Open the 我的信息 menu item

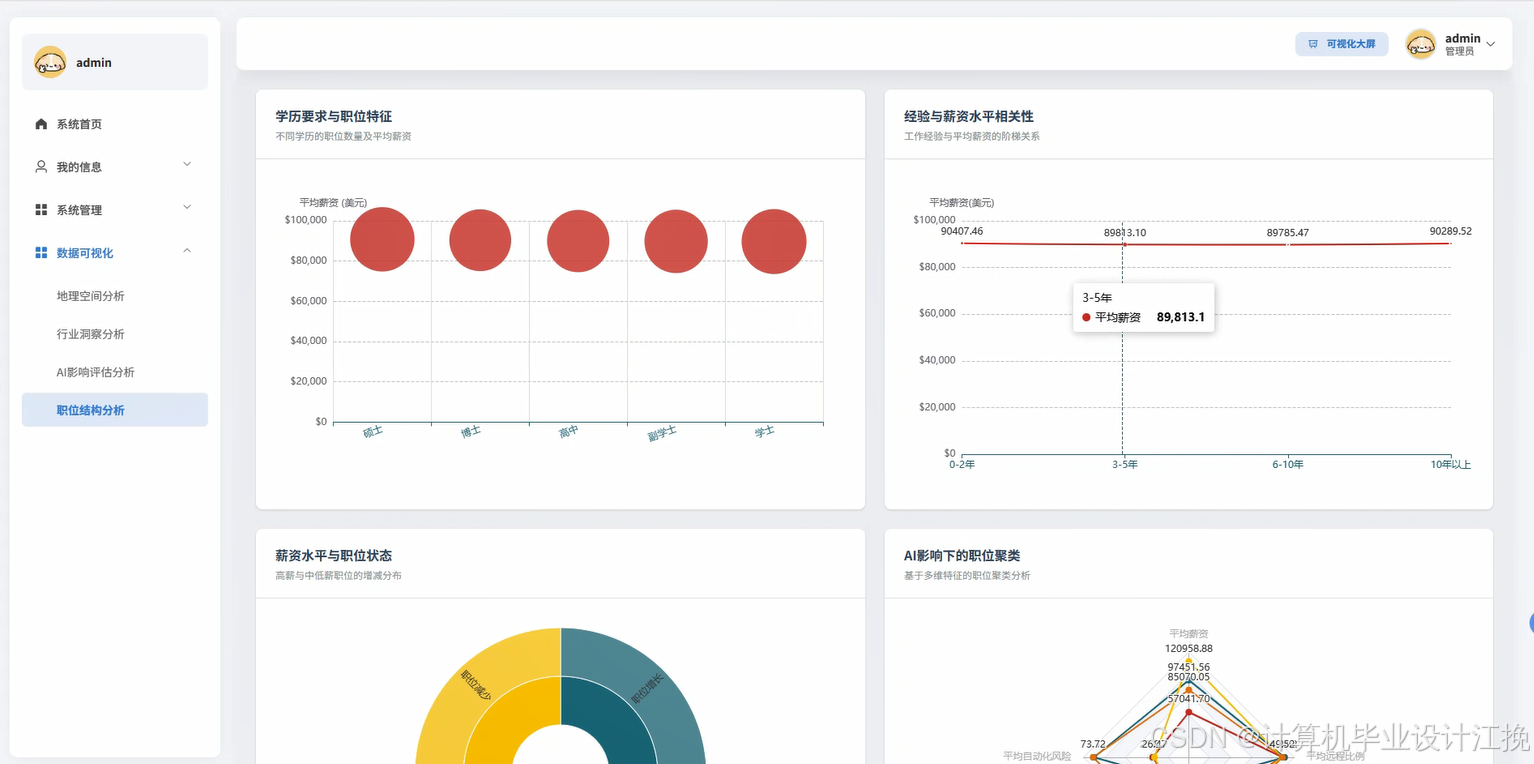[x=115, y=167]
